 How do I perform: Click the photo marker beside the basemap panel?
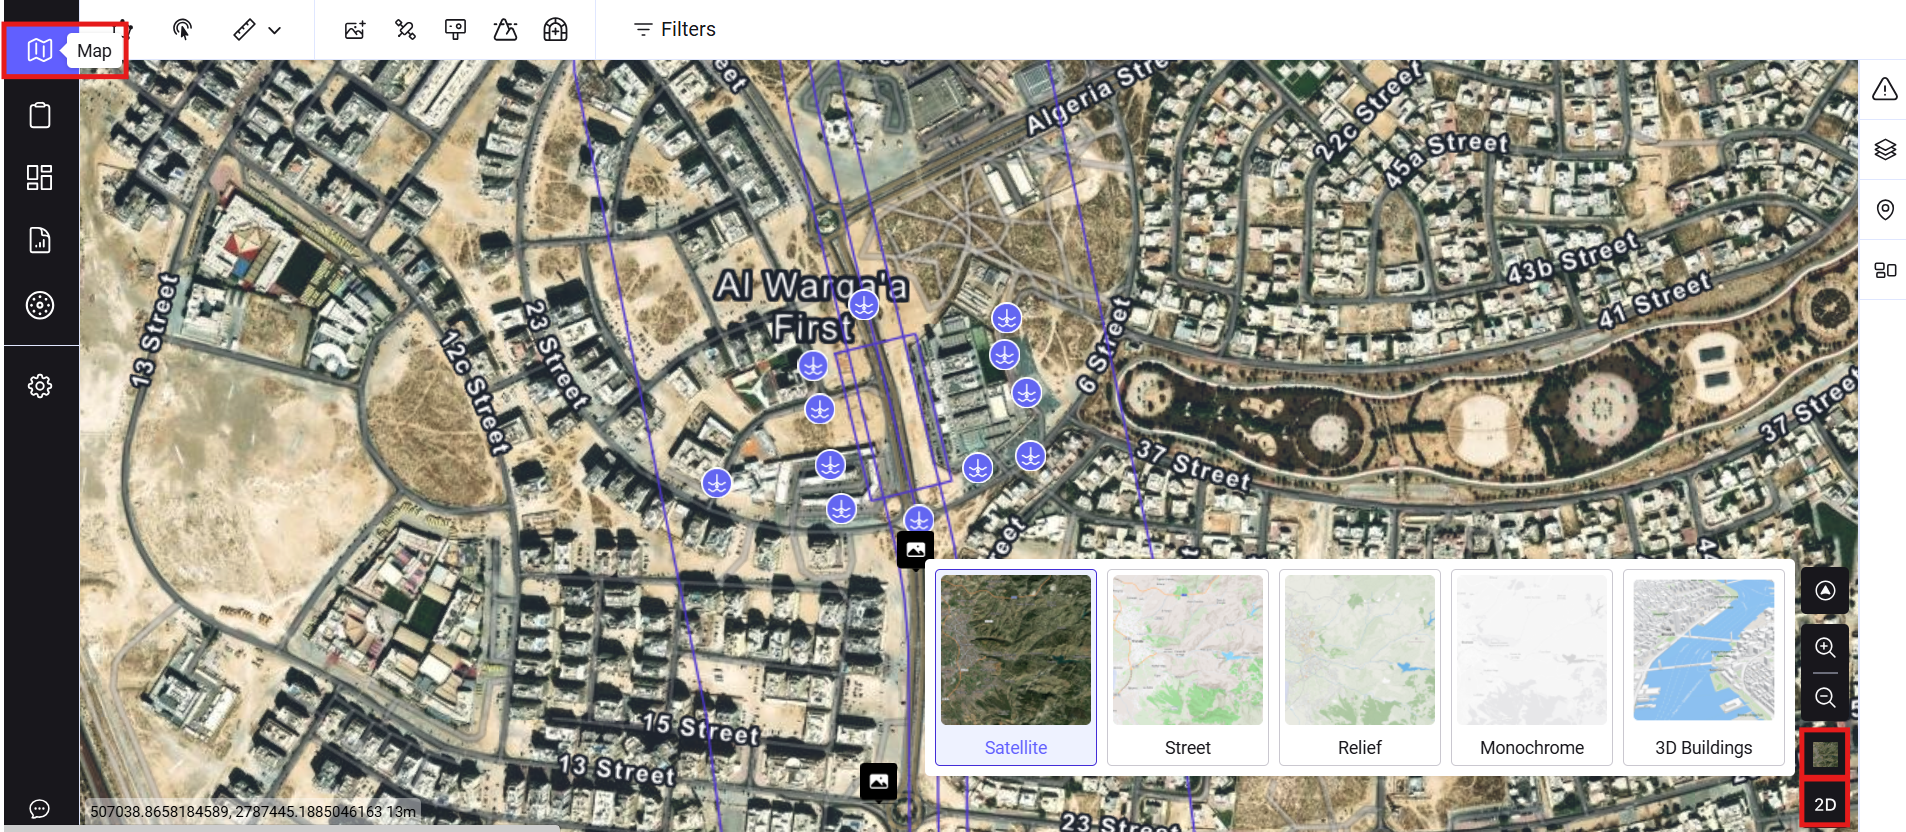pyautogui.click(x=915, y=550)
